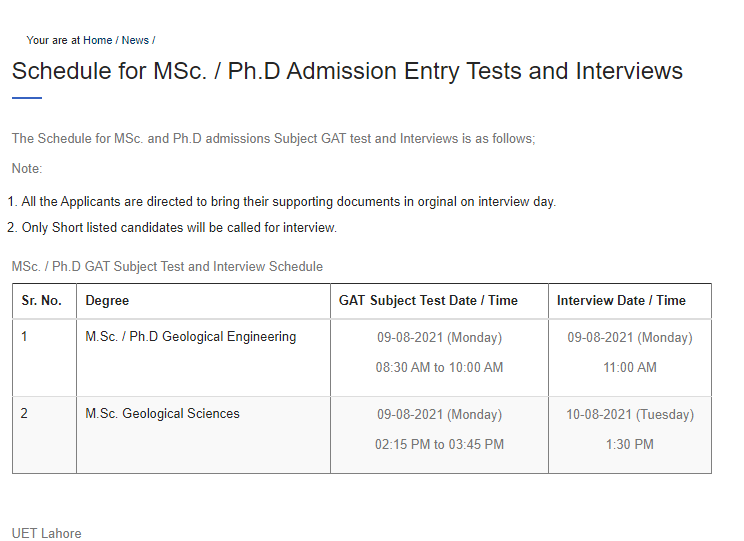The image size is (744, 541).
Task: Open the News breadcrumb link
Action: pyautogui.click(x=135, y=40)
